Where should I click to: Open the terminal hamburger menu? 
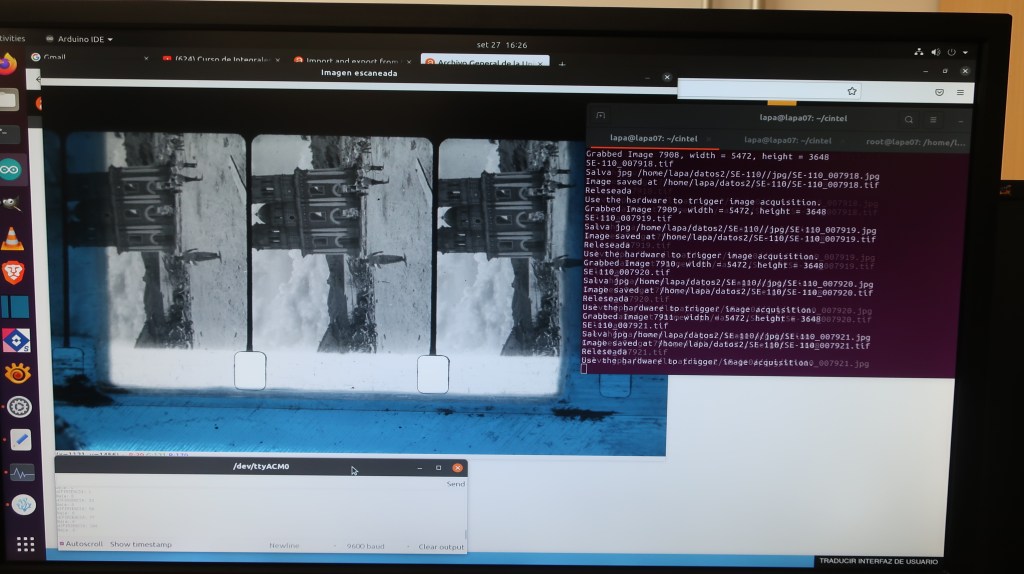(x=933, y=119)
